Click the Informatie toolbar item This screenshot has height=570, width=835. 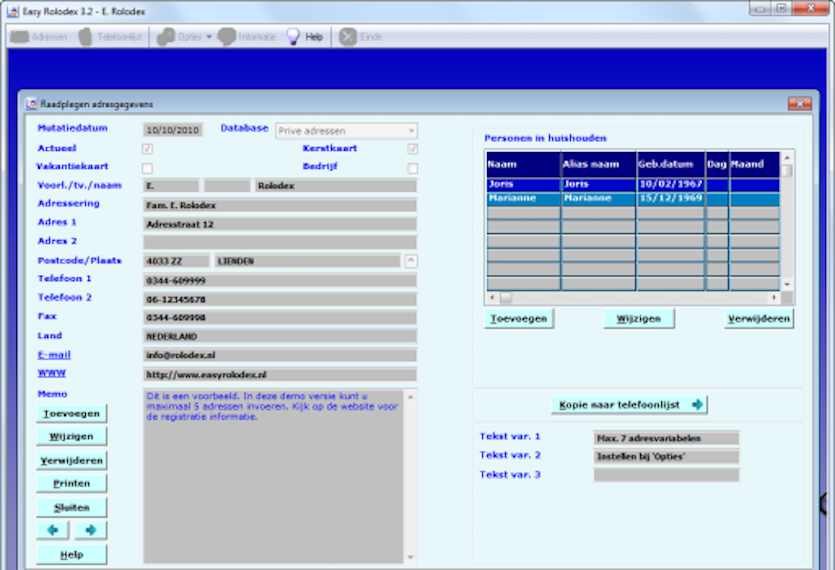(248, 37)
